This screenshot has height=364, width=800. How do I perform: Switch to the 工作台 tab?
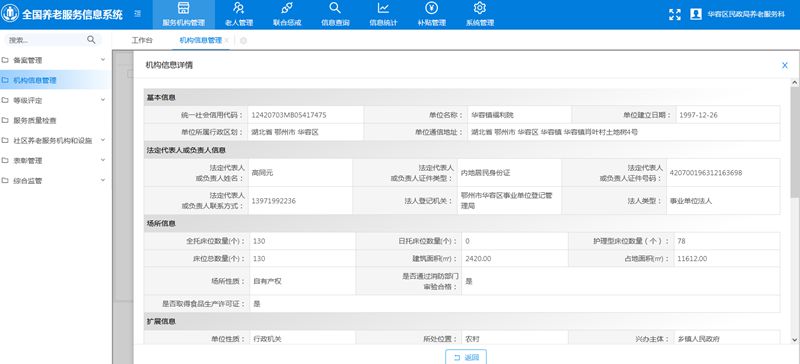click(x=142, y=40)
